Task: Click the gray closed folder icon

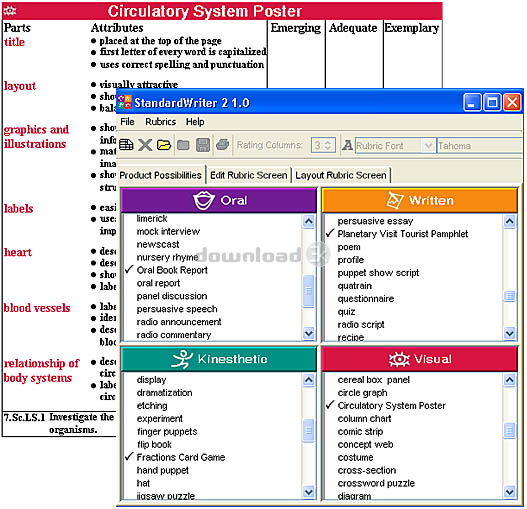Action: click(183, 145)
